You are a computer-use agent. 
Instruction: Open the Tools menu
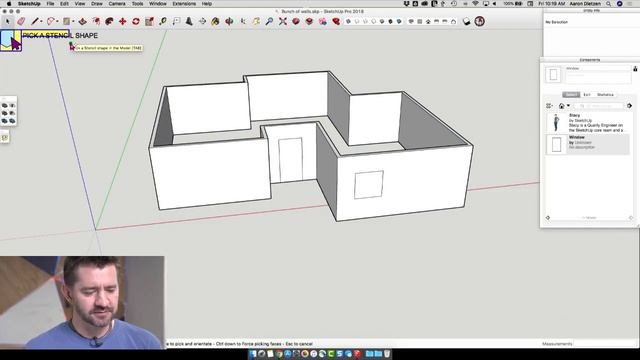pos(138,4)
